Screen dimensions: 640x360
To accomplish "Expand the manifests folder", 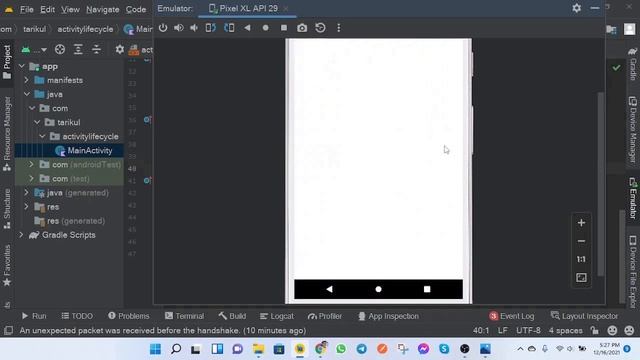I will [x=27, y=80].
